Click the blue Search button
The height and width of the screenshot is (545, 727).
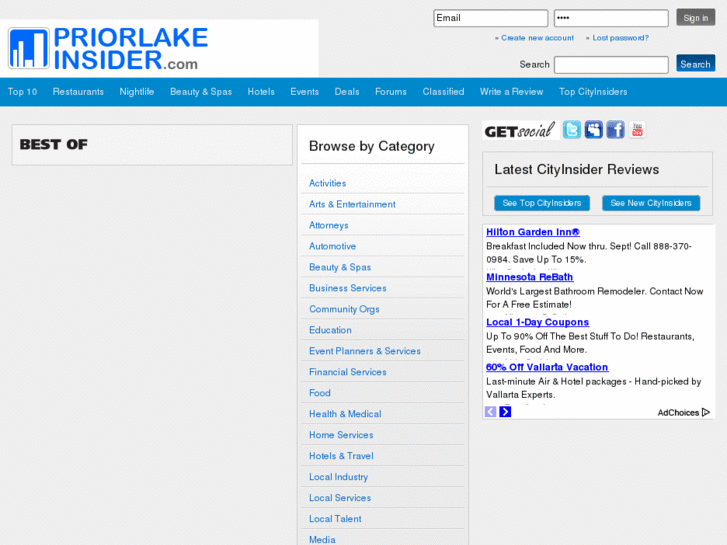coord(695,64)
